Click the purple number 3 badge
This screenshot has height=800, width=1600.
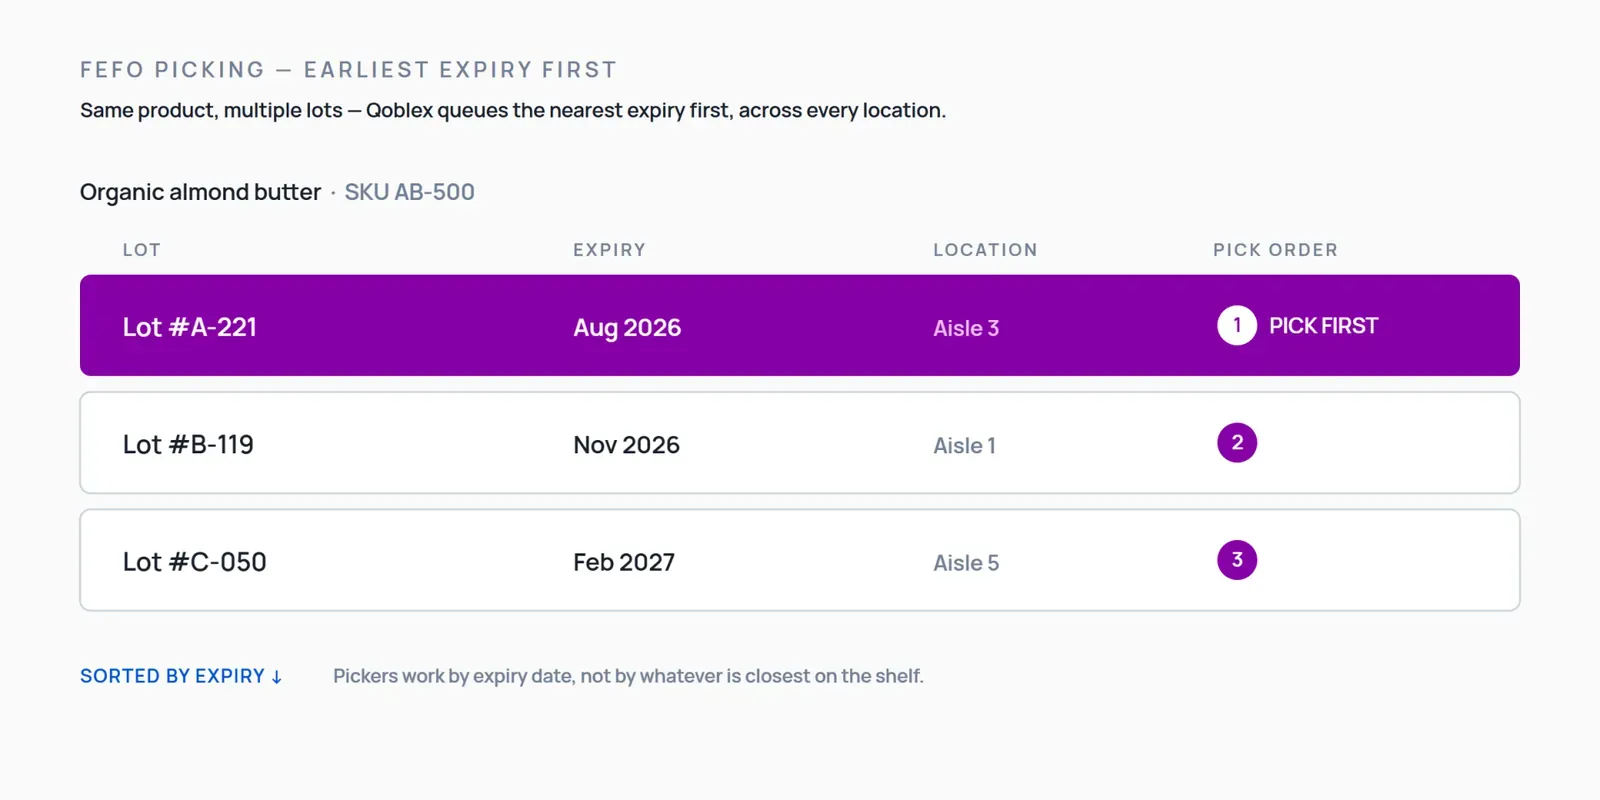(1237, 560)
